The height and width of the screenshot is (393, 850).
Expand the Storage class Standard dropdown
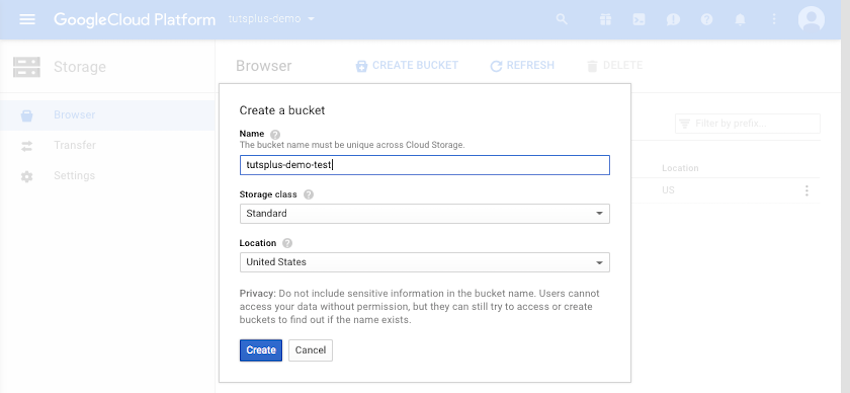[424, 214]
